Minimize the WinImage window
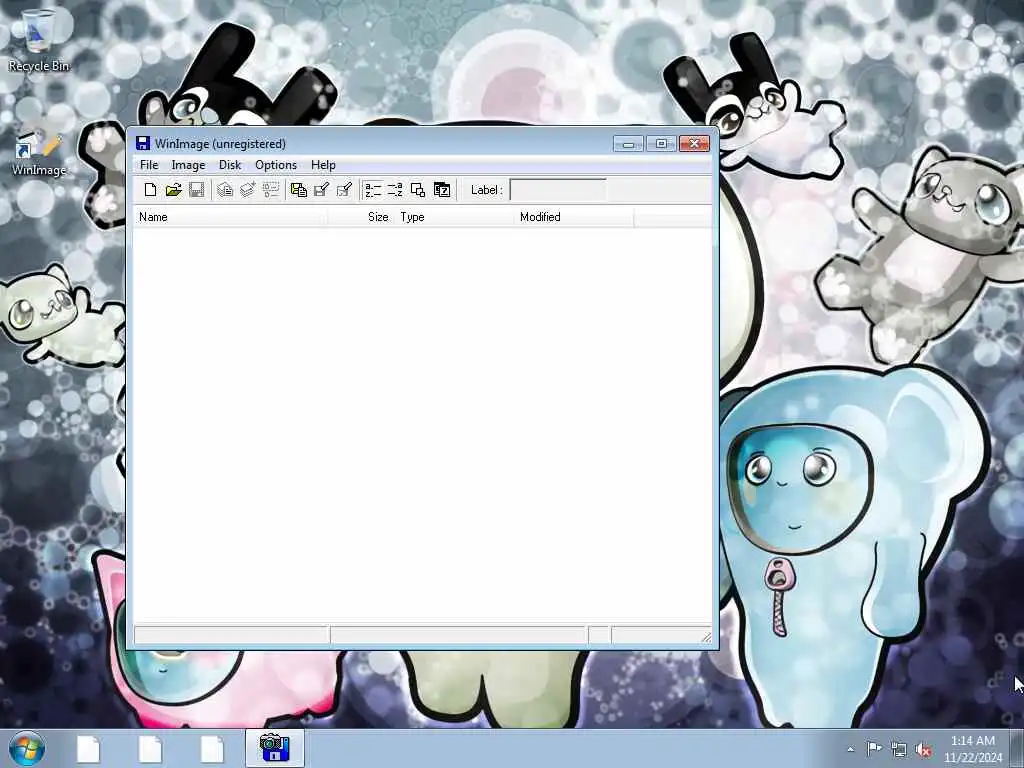1024x768 pixels. pyautogui.click(x=628, y=144)
